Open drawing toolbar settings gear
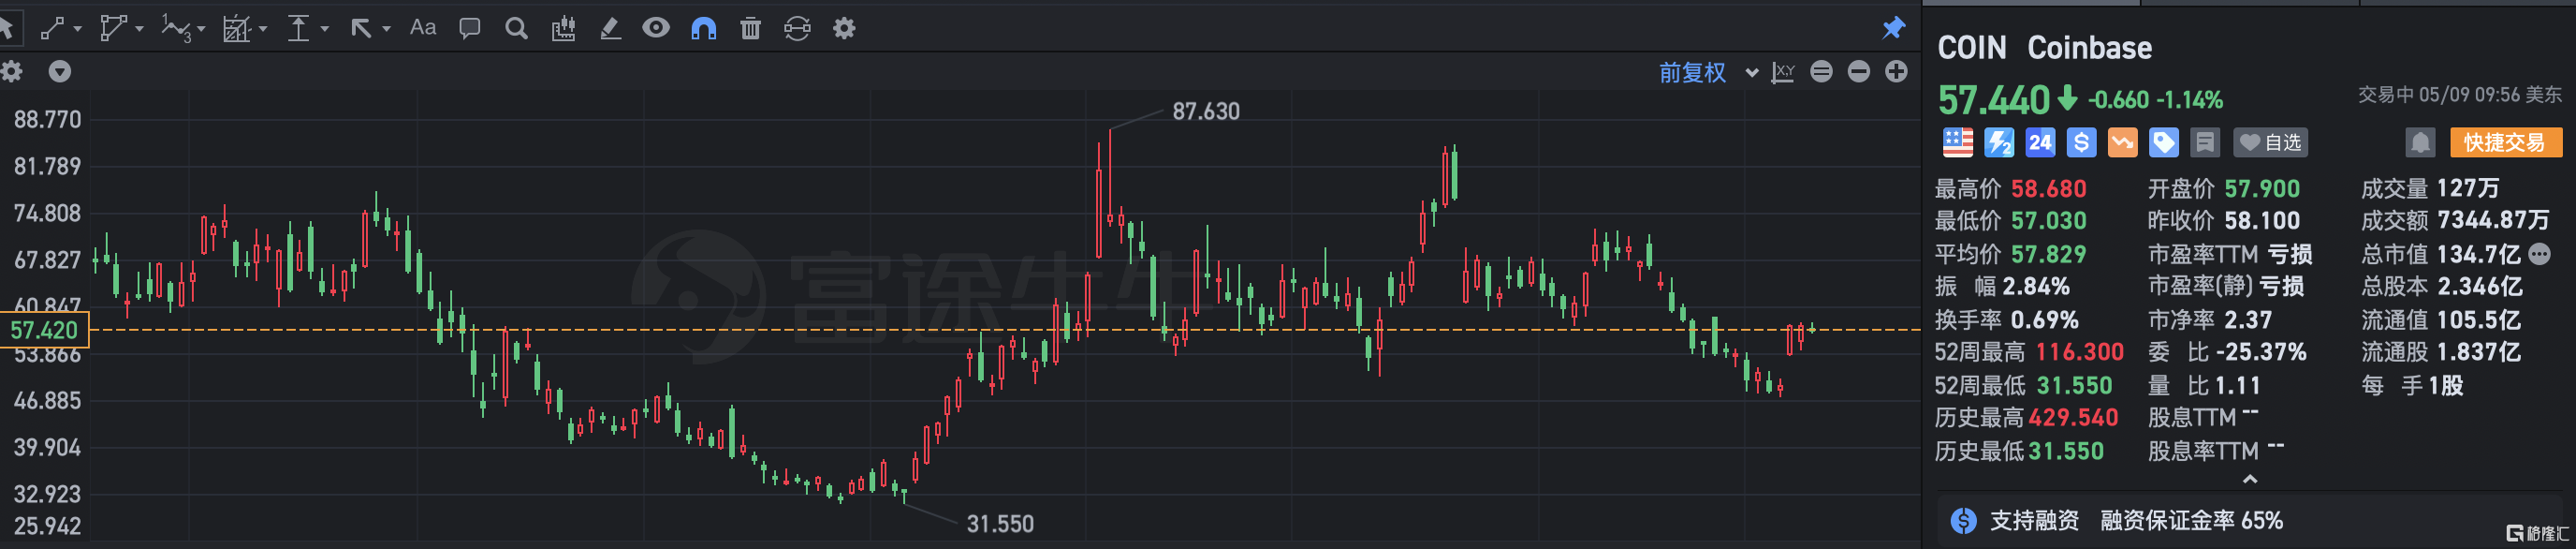This screenshot has height=549, width=2576. (844, 28)
